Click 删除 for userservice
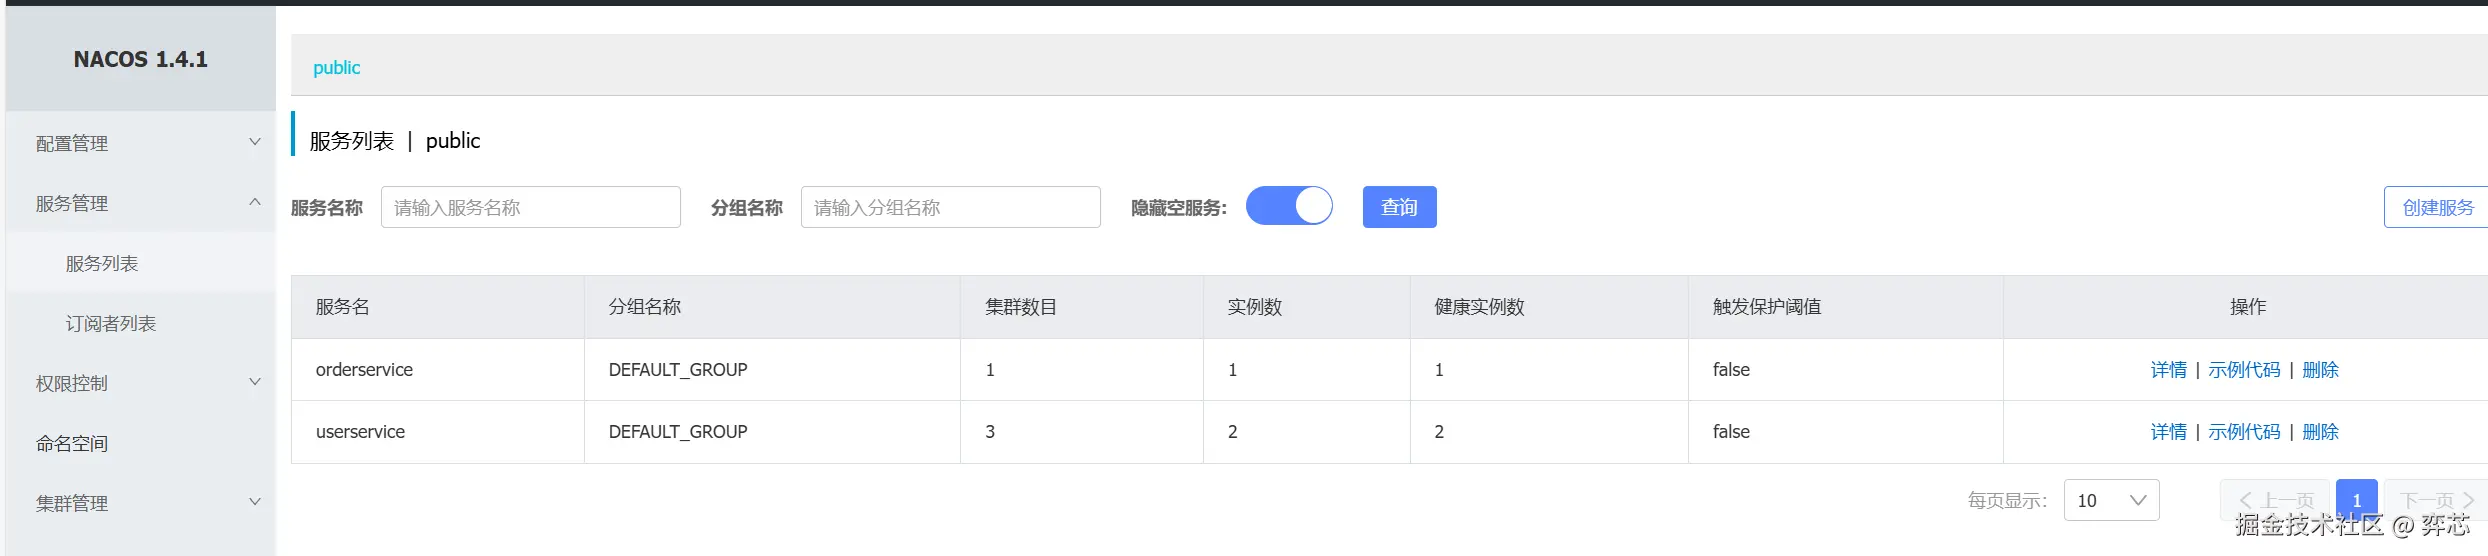Screen dimensions: 2488x556 tap(2320, 432)
